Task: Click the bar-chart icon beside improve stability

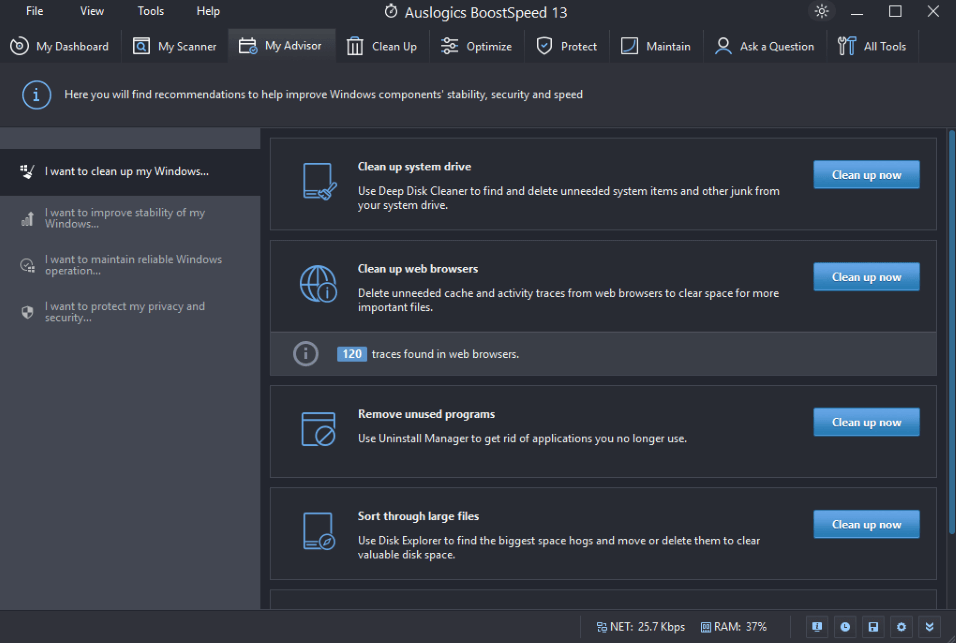Action: [27, 219]
